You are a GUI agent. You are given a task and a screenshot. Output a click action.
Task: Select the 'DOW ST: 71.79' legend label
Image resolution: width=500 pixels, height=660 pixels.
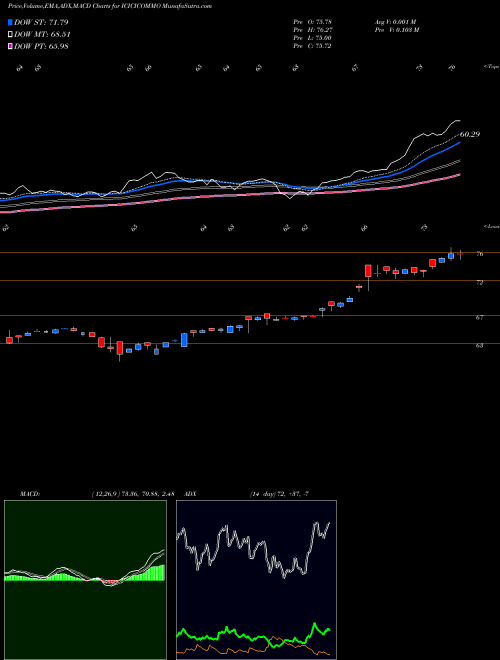tap(41, 22)
